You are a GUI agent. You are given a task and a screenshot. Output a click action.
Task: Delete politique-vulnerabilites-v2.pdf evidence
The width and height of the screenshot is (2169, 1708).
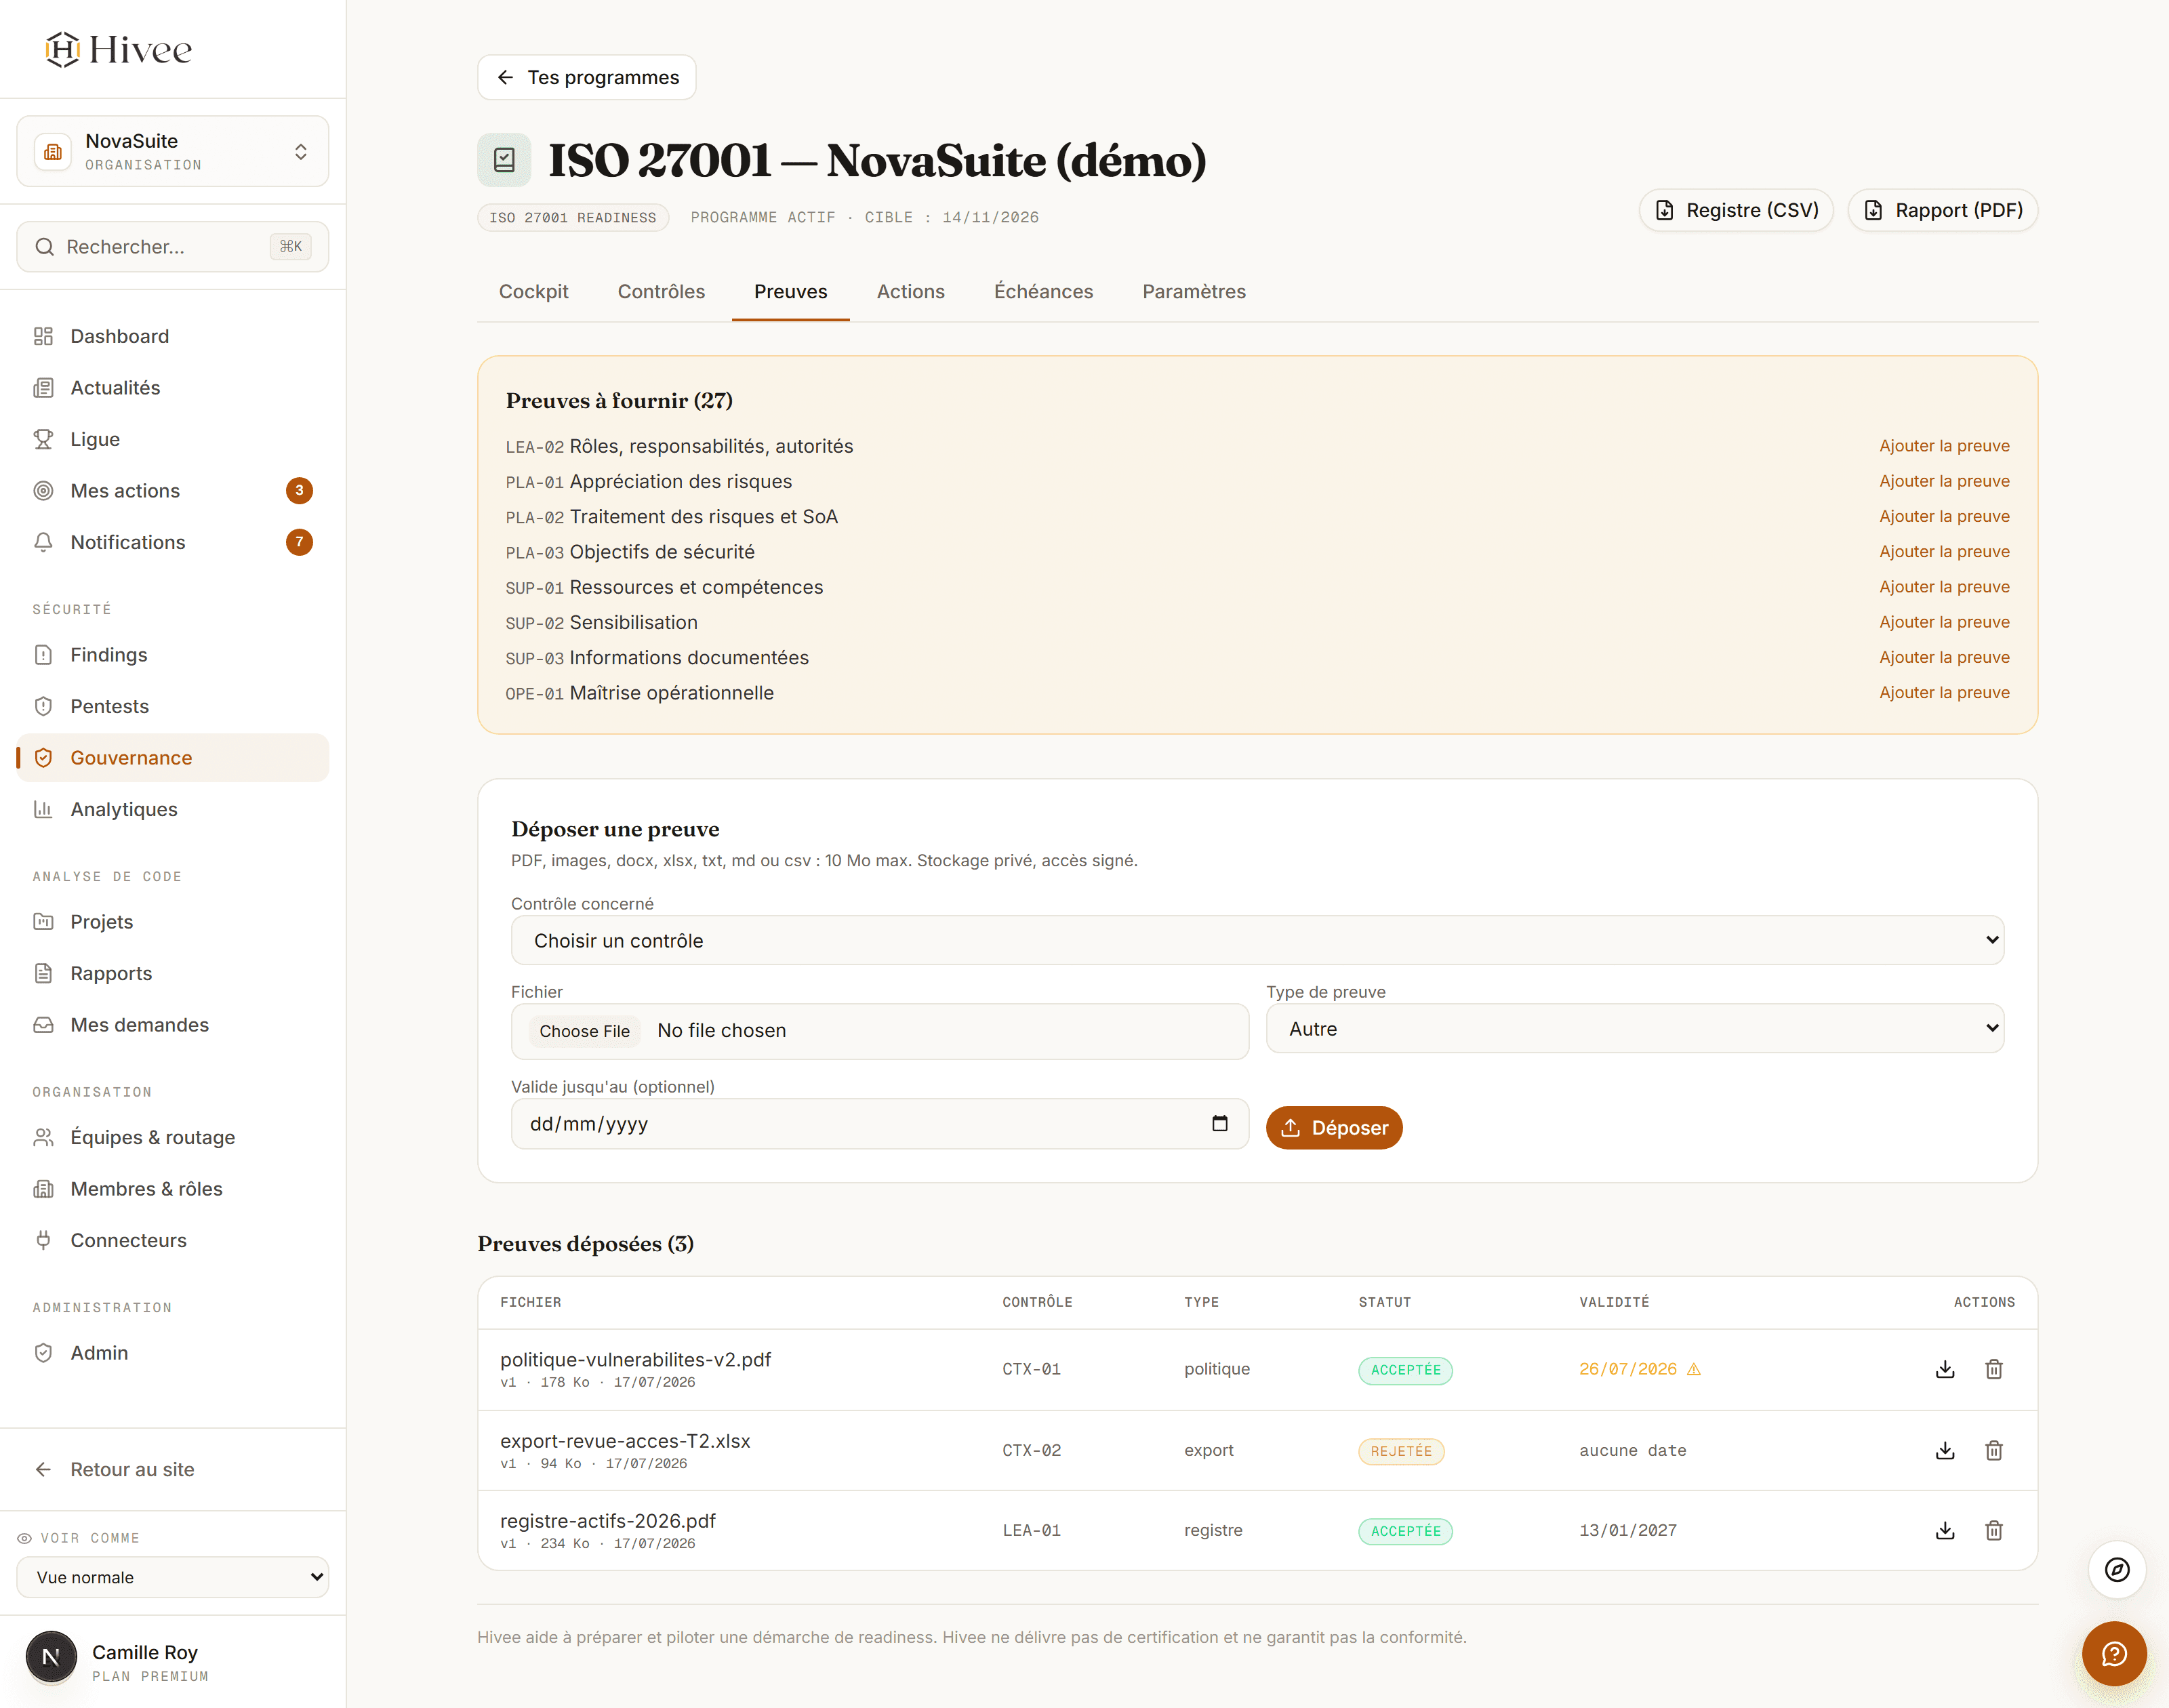pyautogui.click(x=1994, y=1369)
